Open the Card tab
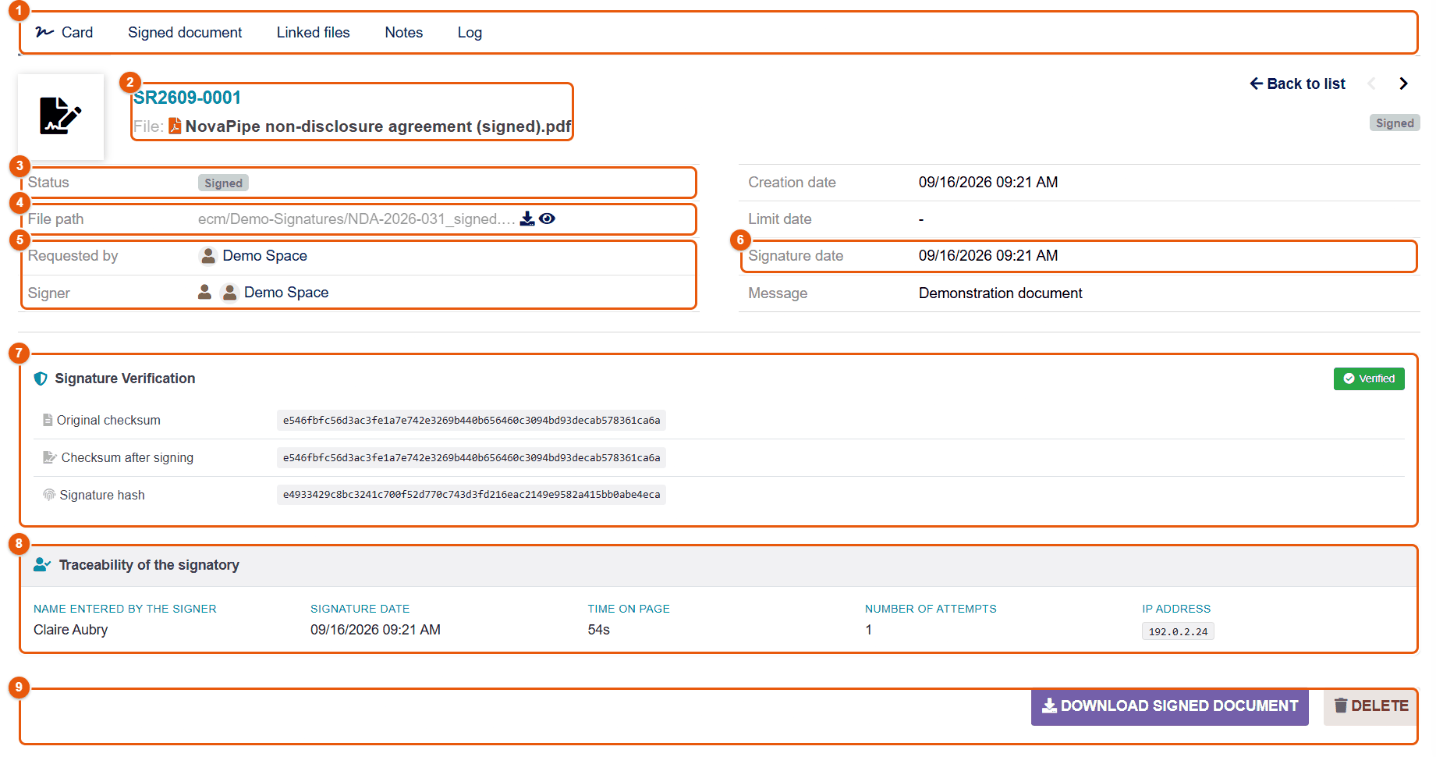Viewport: 1436px width, 757px height. point(64,32)
